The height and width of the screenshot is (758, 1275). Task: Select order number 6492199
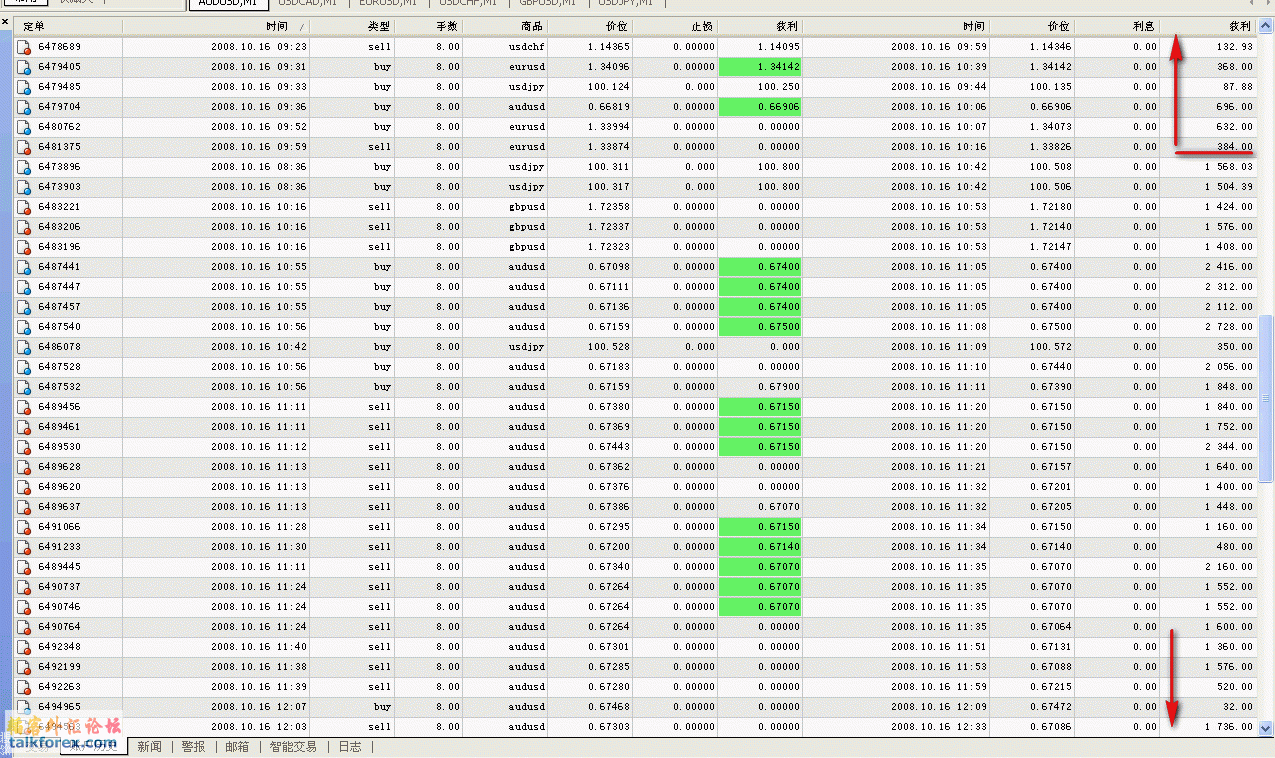(x=60, y=667)
